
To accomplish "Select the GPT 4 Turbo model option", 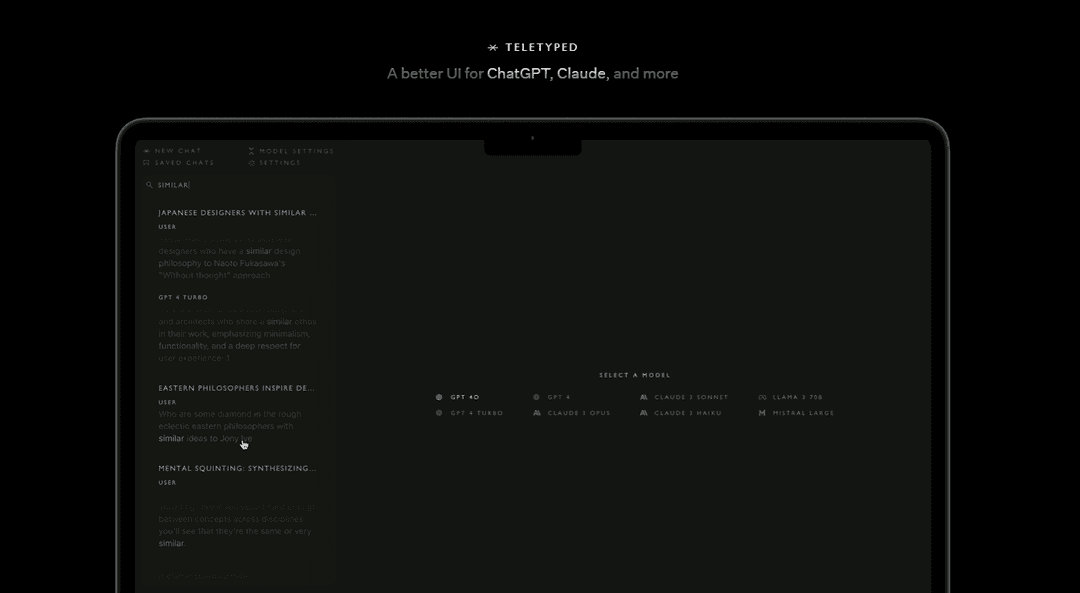I will (x=470, y=413).
